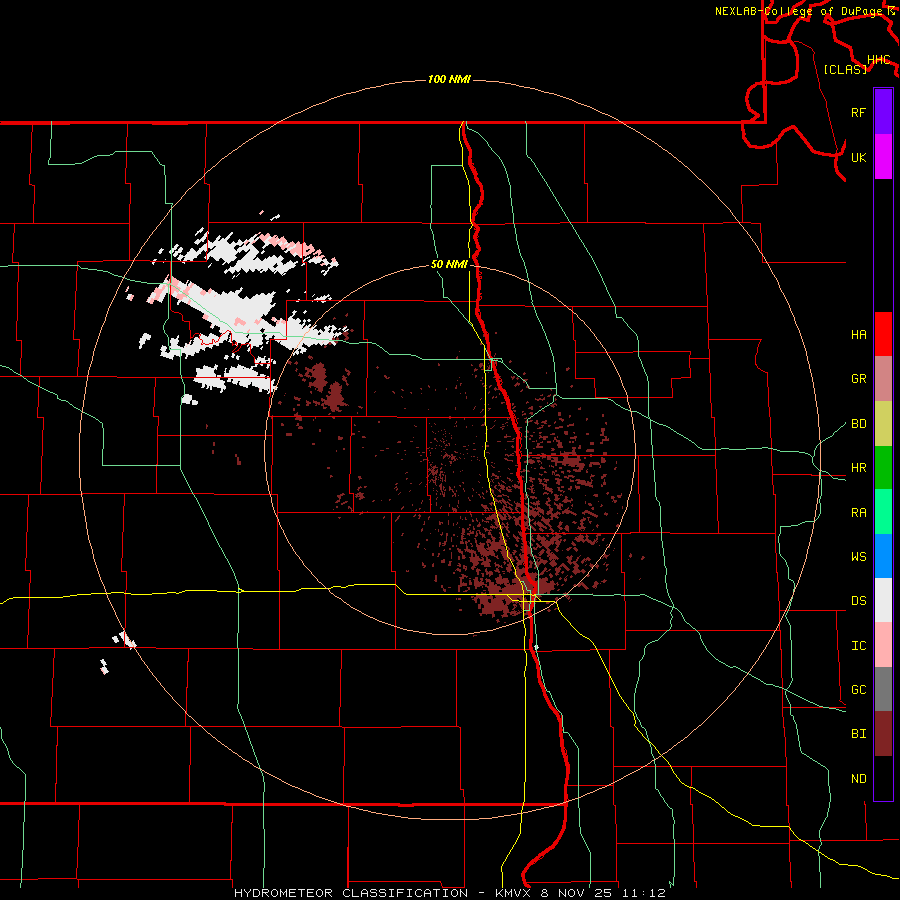The image size is (900, 900).
Task: Click the 100 NMI range ring label
Action: point(449,79)
